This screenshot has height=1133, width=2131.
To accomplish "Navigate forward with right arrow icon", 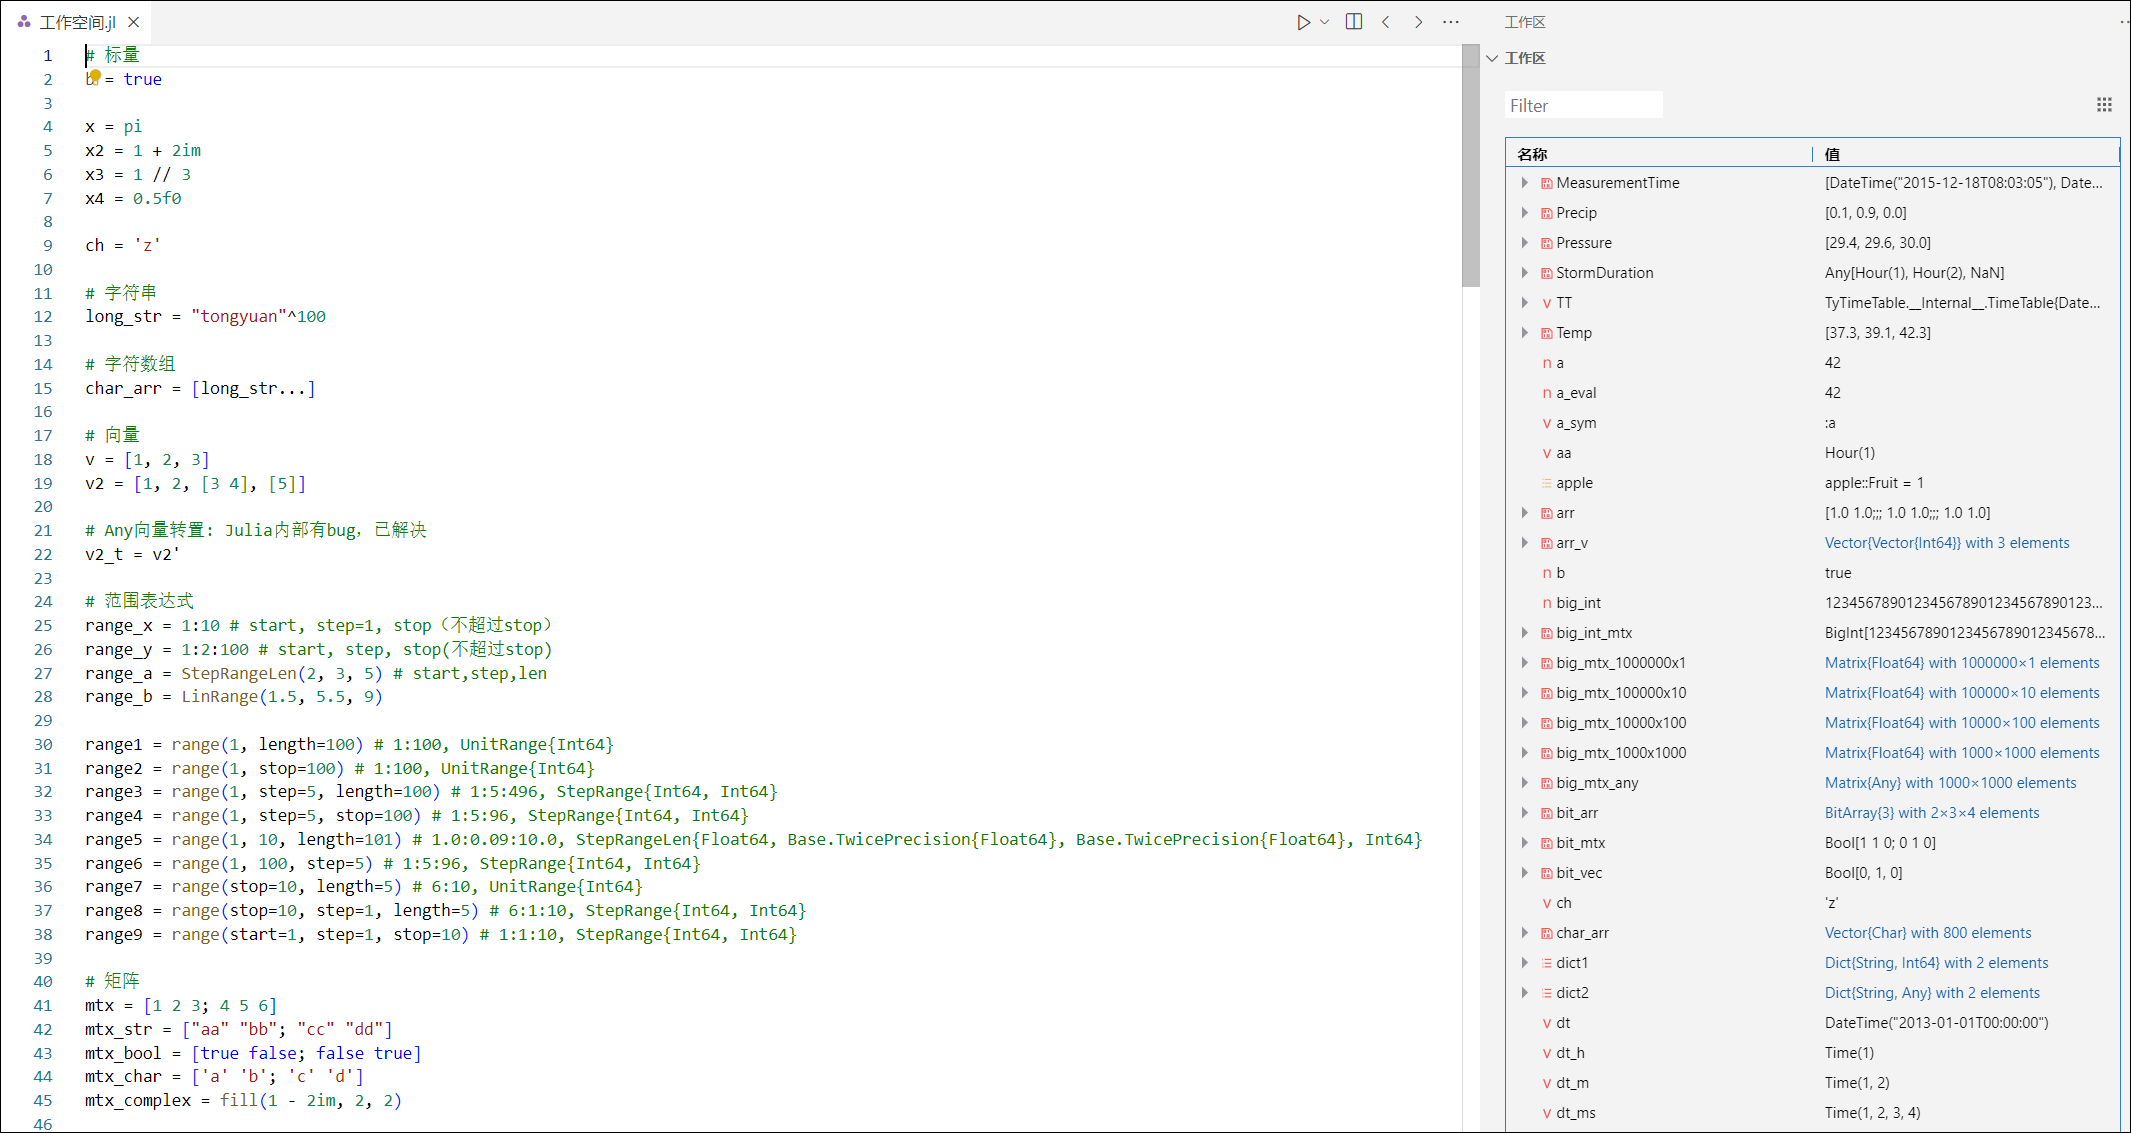I will click(1418, 22).
